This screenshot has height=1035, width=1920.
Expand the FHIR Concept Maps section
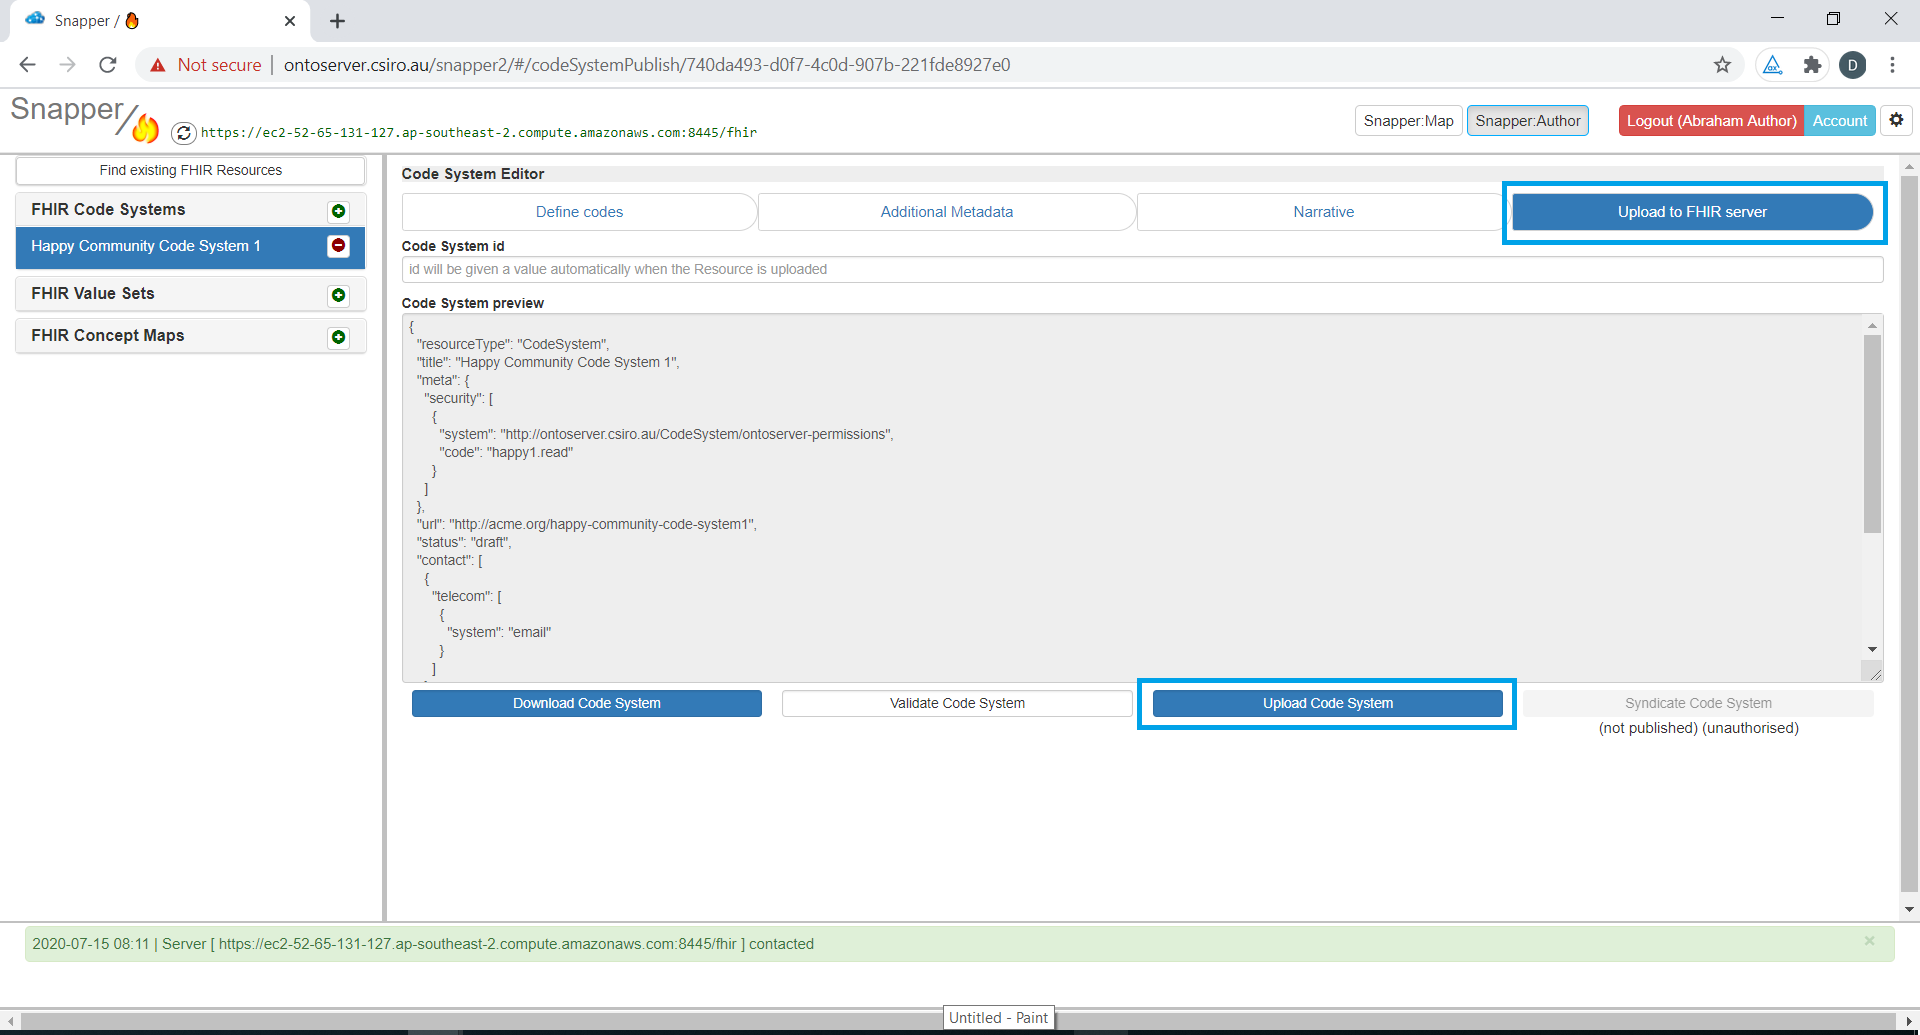108,336
